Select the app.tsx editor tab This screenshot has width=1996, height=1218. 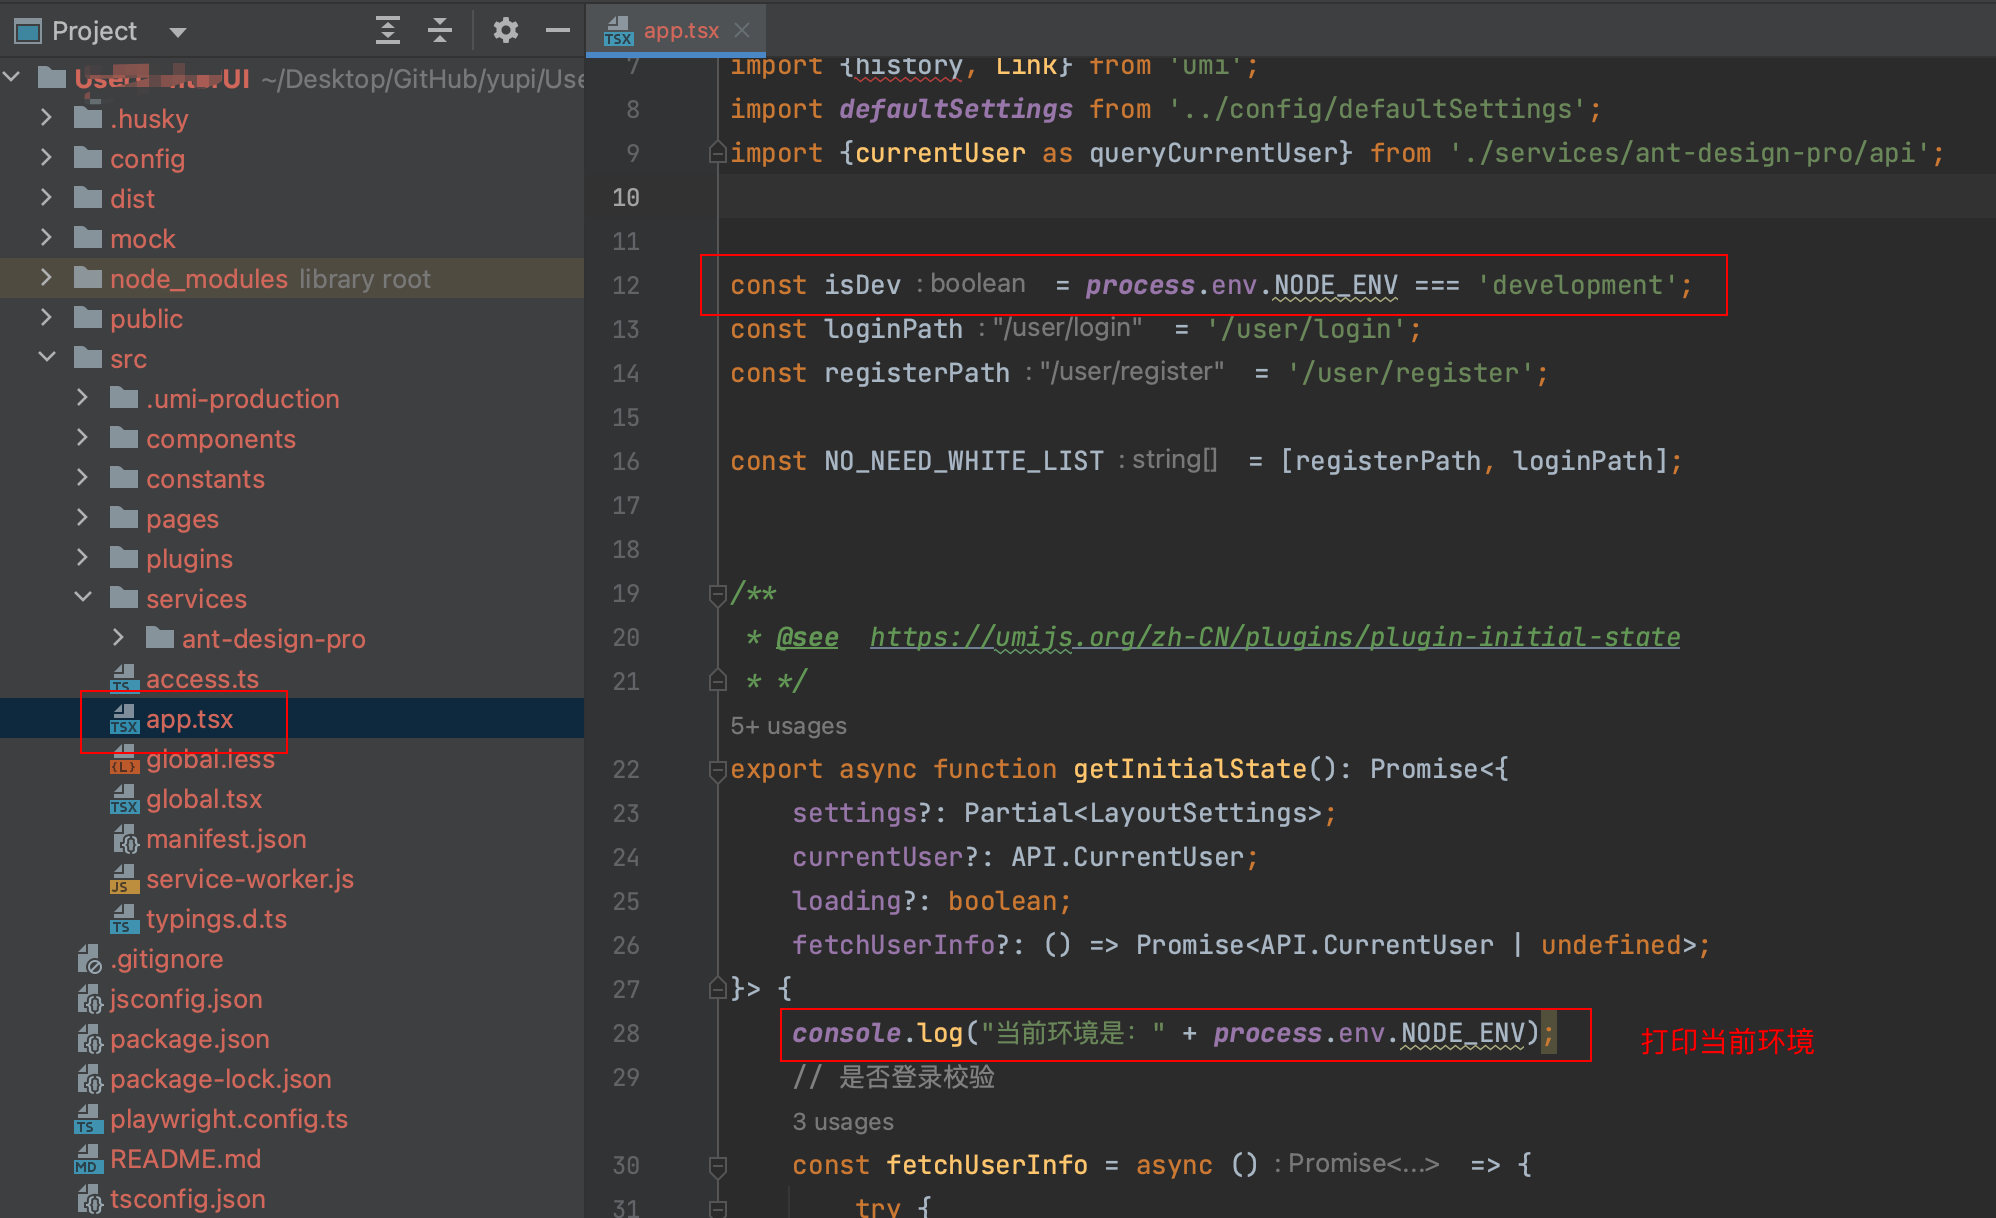(x=680, y=30)
